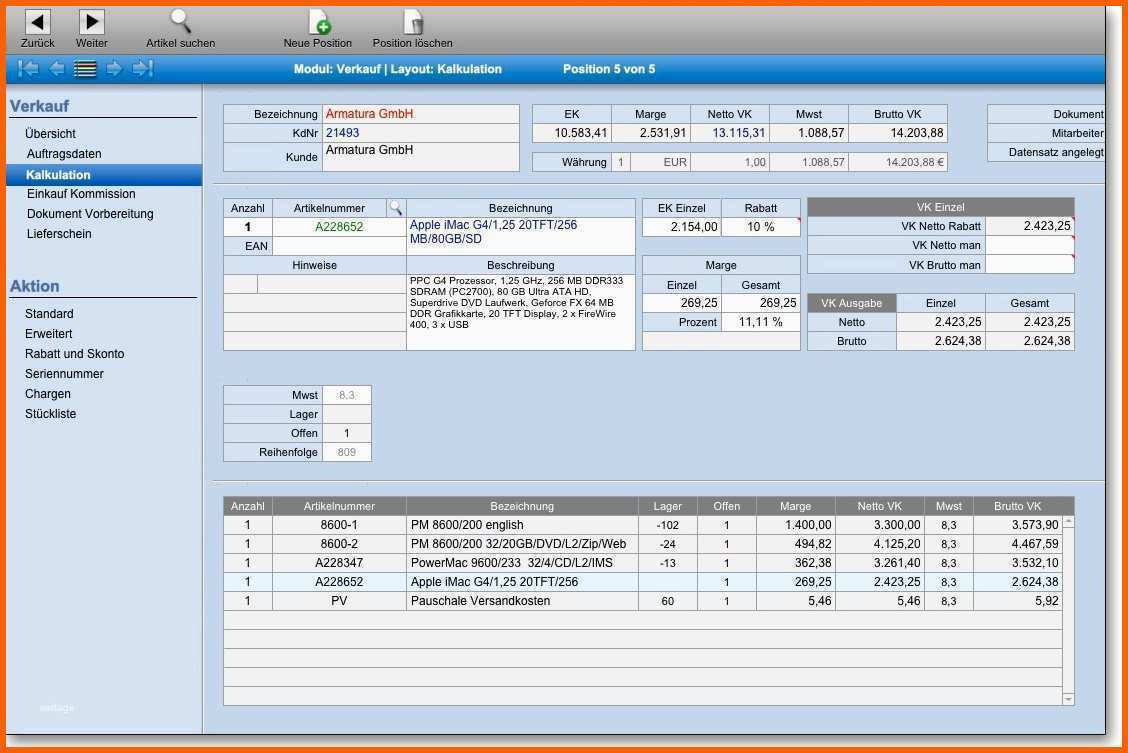Click Bezeichnung field Armatura GmbH
The image size is (1128, 753).
[421, 114]
